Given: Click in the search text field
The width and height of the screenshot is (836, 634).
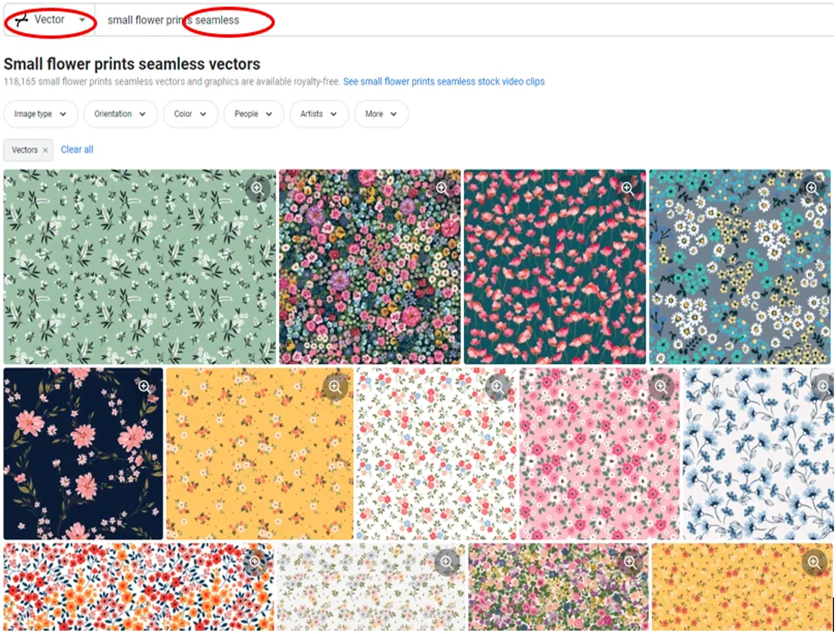Looking at the screenshot, I should pos(450,20).
